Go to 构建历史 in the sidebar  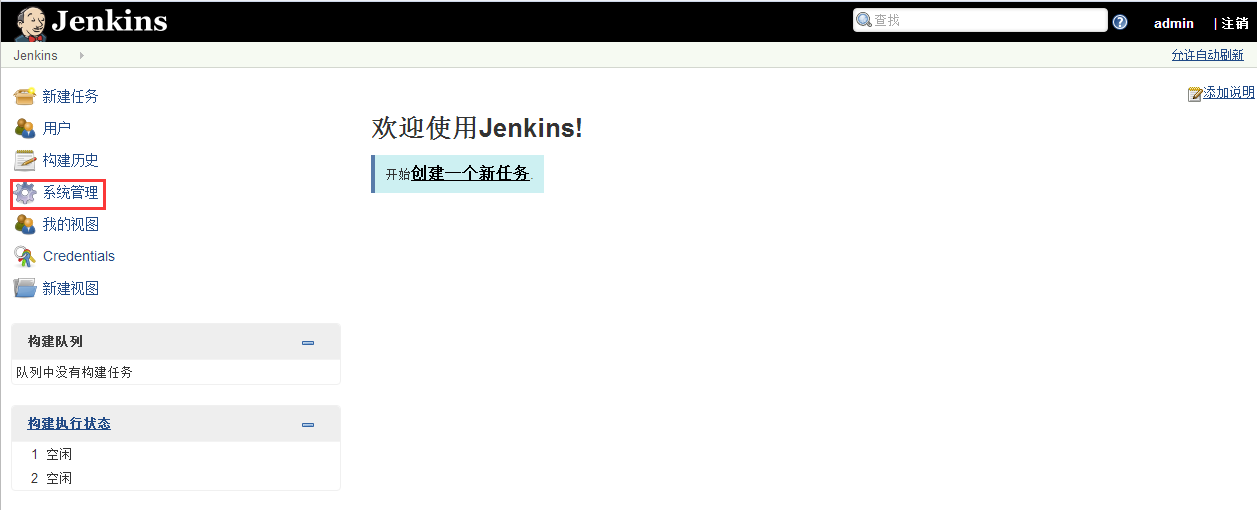pos(70,160)
